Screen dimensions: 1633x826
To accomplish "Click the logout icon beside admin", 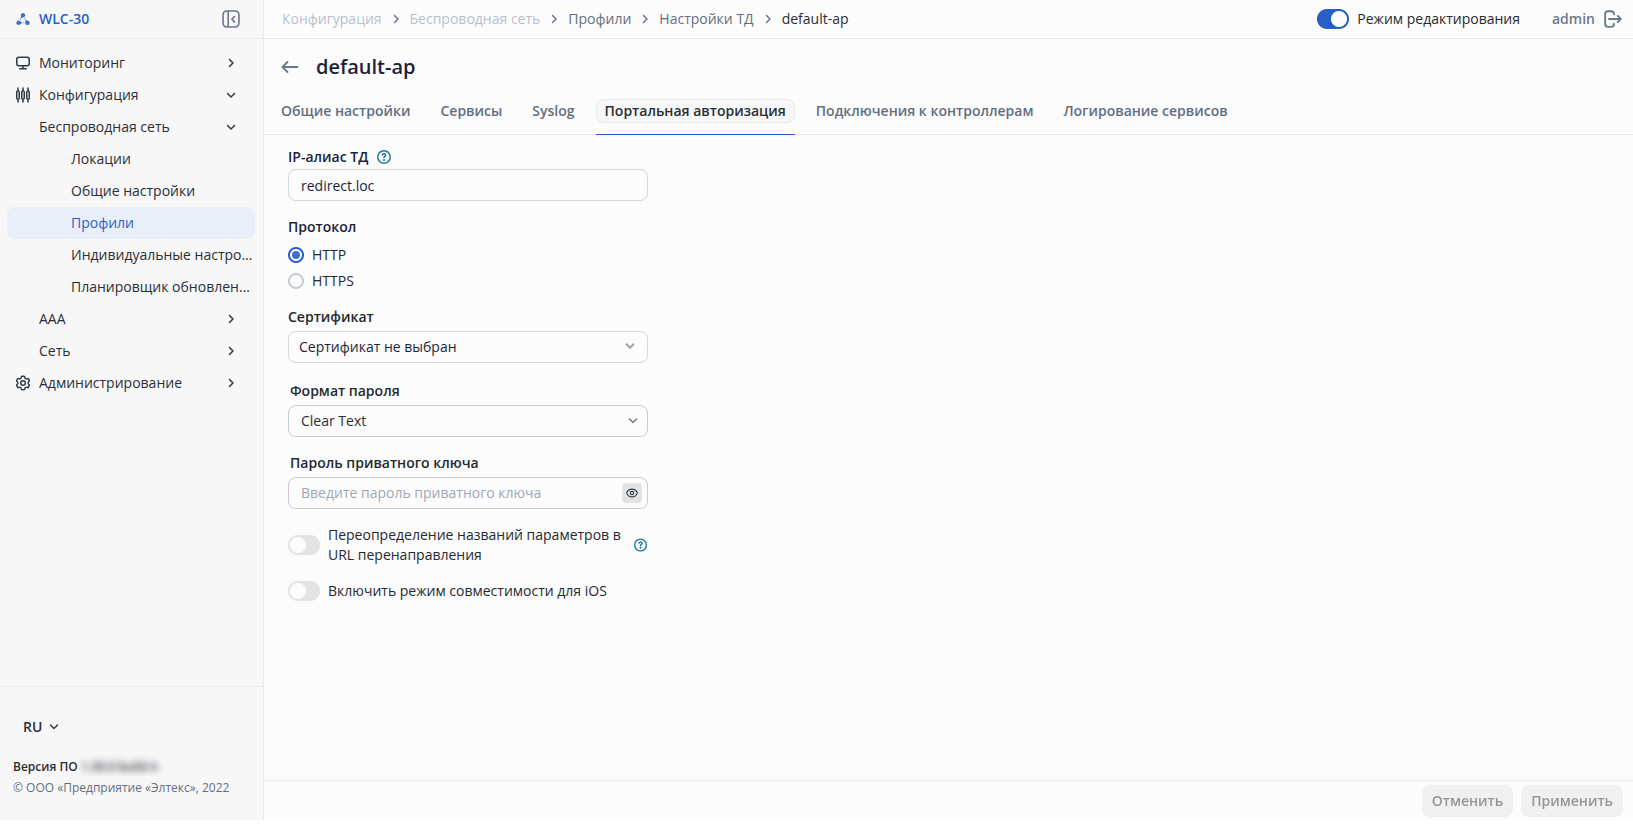I will (1612, 19).
